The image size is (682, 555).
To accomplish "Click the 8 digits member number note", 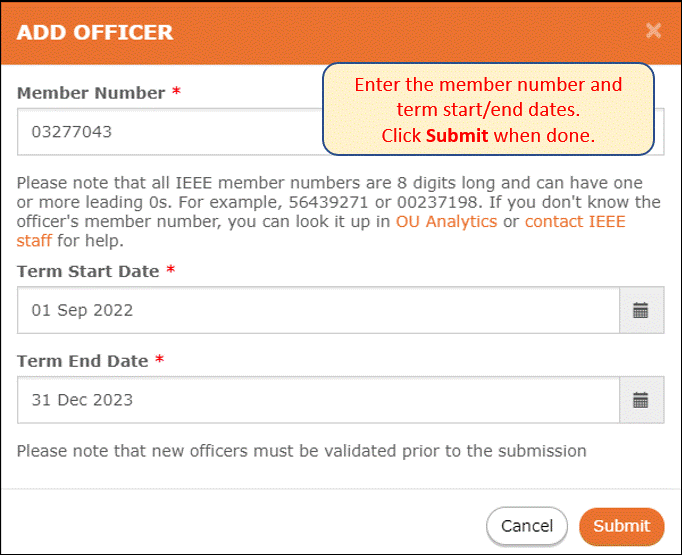I will [x=338, y=211].
